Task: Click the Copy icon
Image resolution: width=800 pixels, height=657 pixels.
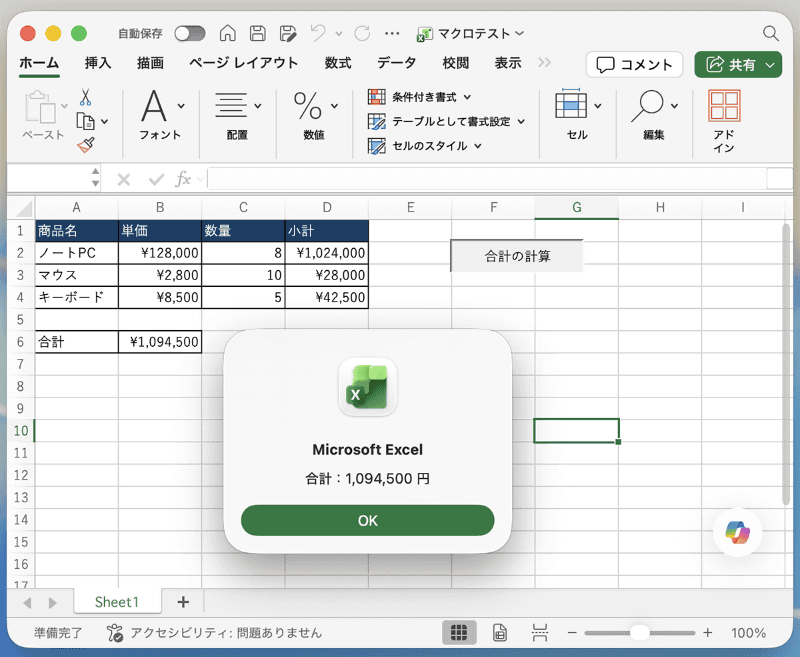Action: tap(85, 121)
